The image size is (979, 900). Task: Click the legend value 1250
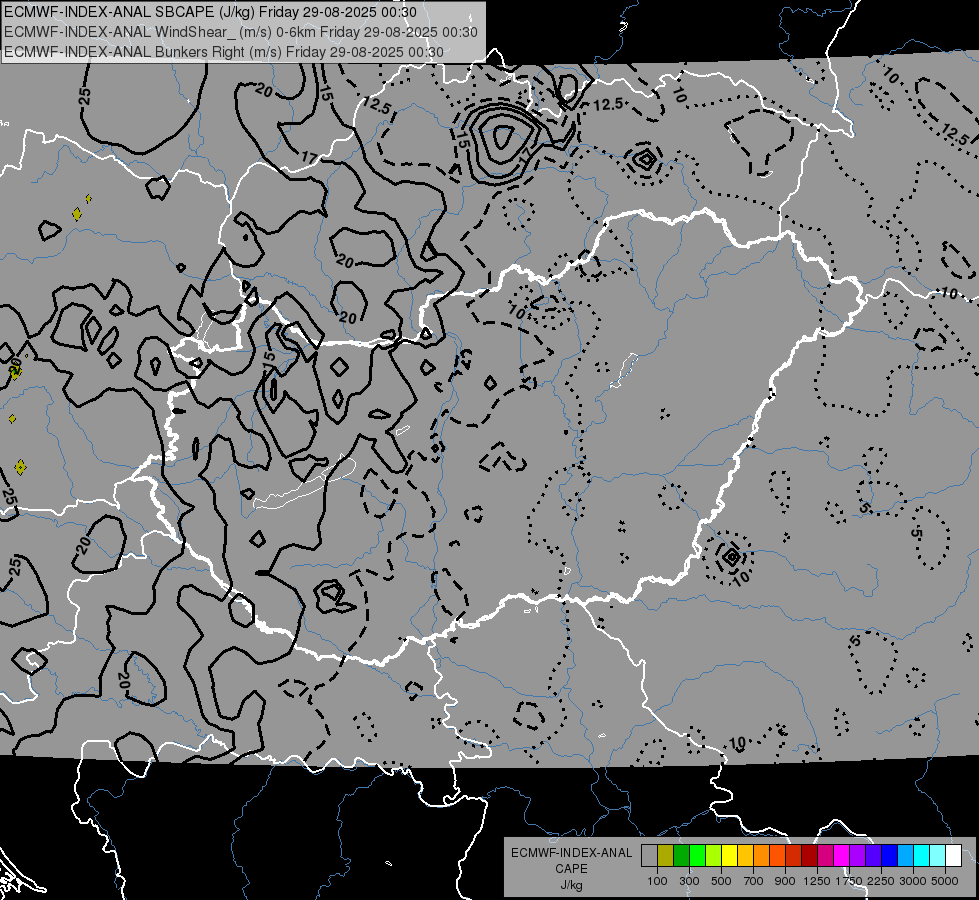pos(817,881)
